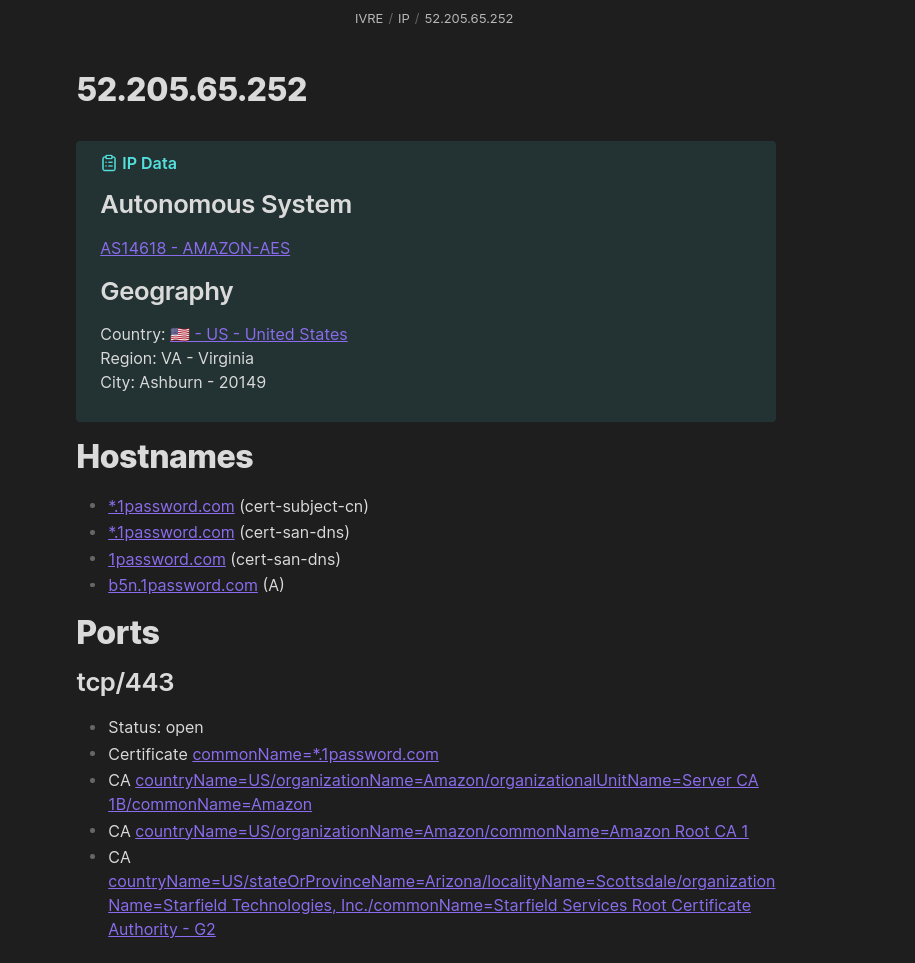915x963 pixels.
Task: Click the Amazon Root CA 1 link
Action: [441, 831]
